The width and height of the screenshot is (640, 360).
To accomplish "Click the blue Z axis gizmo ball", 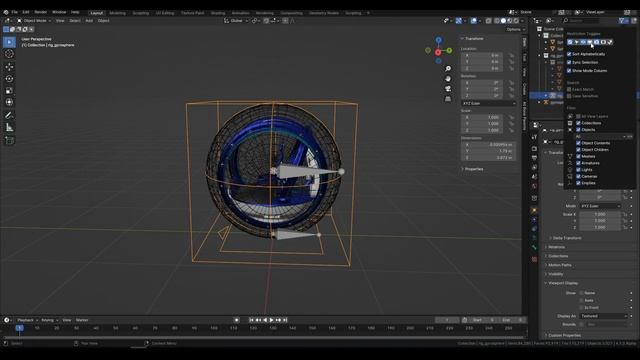I will pos(438,40).
